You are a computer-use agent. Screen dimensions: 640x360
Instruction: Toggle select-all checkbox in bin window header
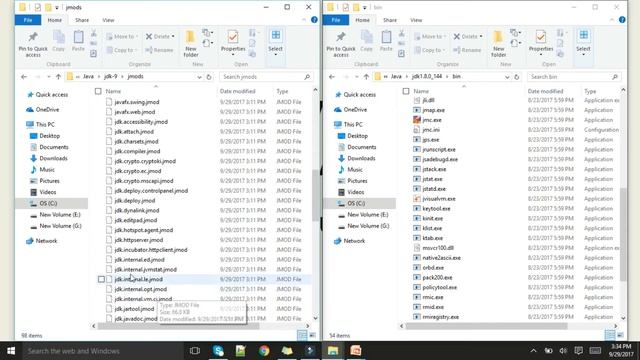click(406, 91)
